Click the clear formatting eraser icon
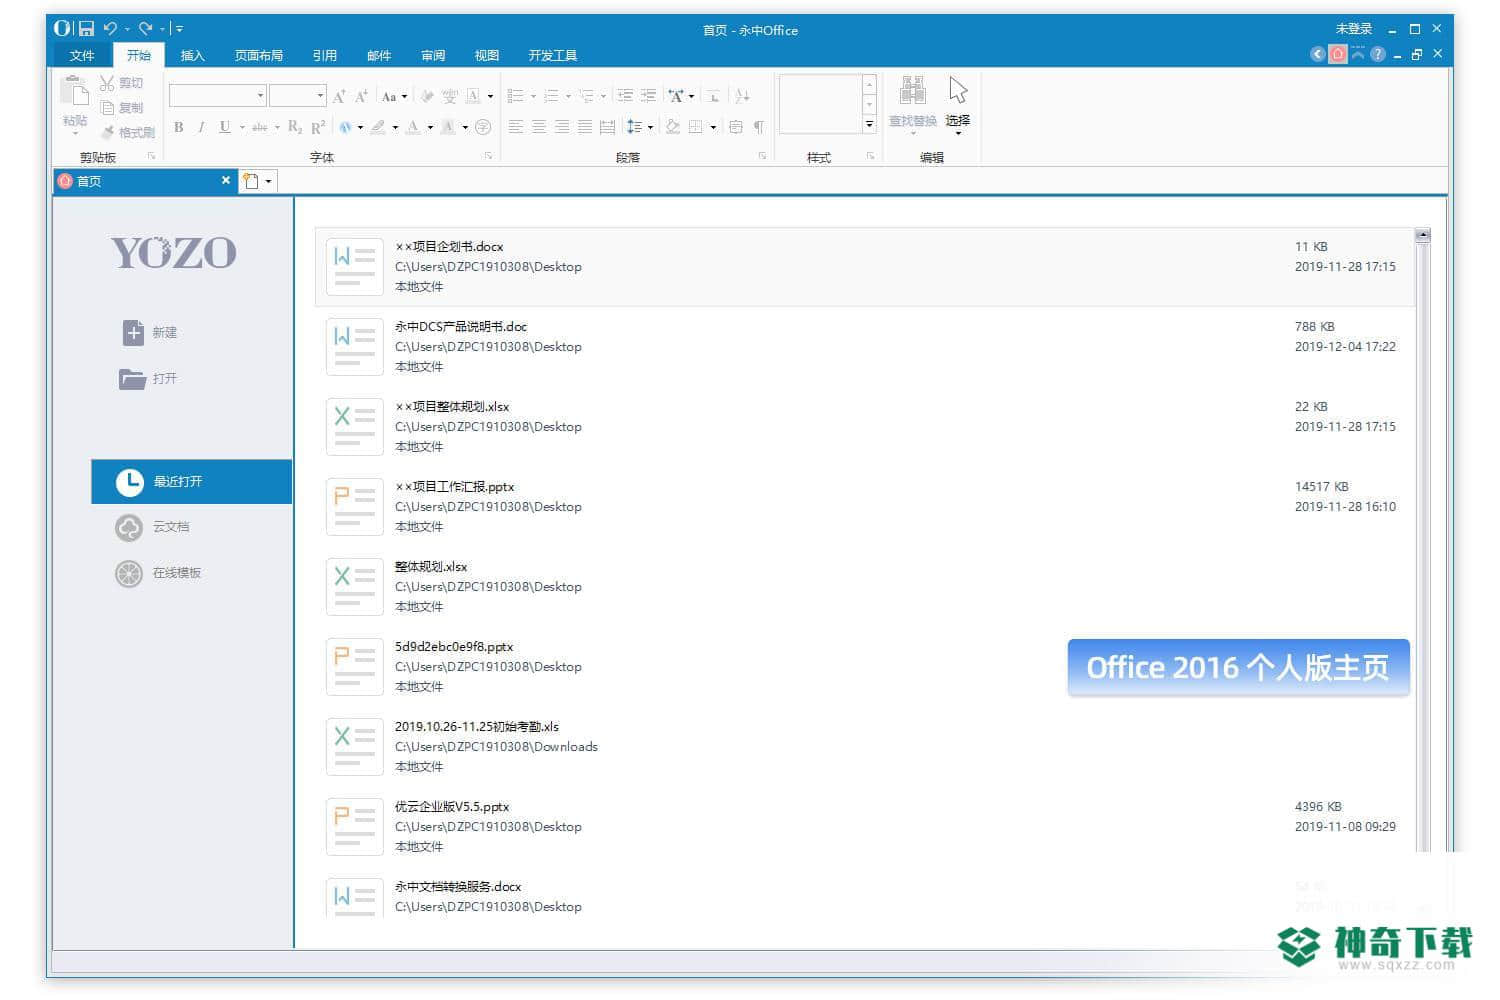This screenshot has width=1500, height=1000. pyautogui.click(x=427, y=96)
